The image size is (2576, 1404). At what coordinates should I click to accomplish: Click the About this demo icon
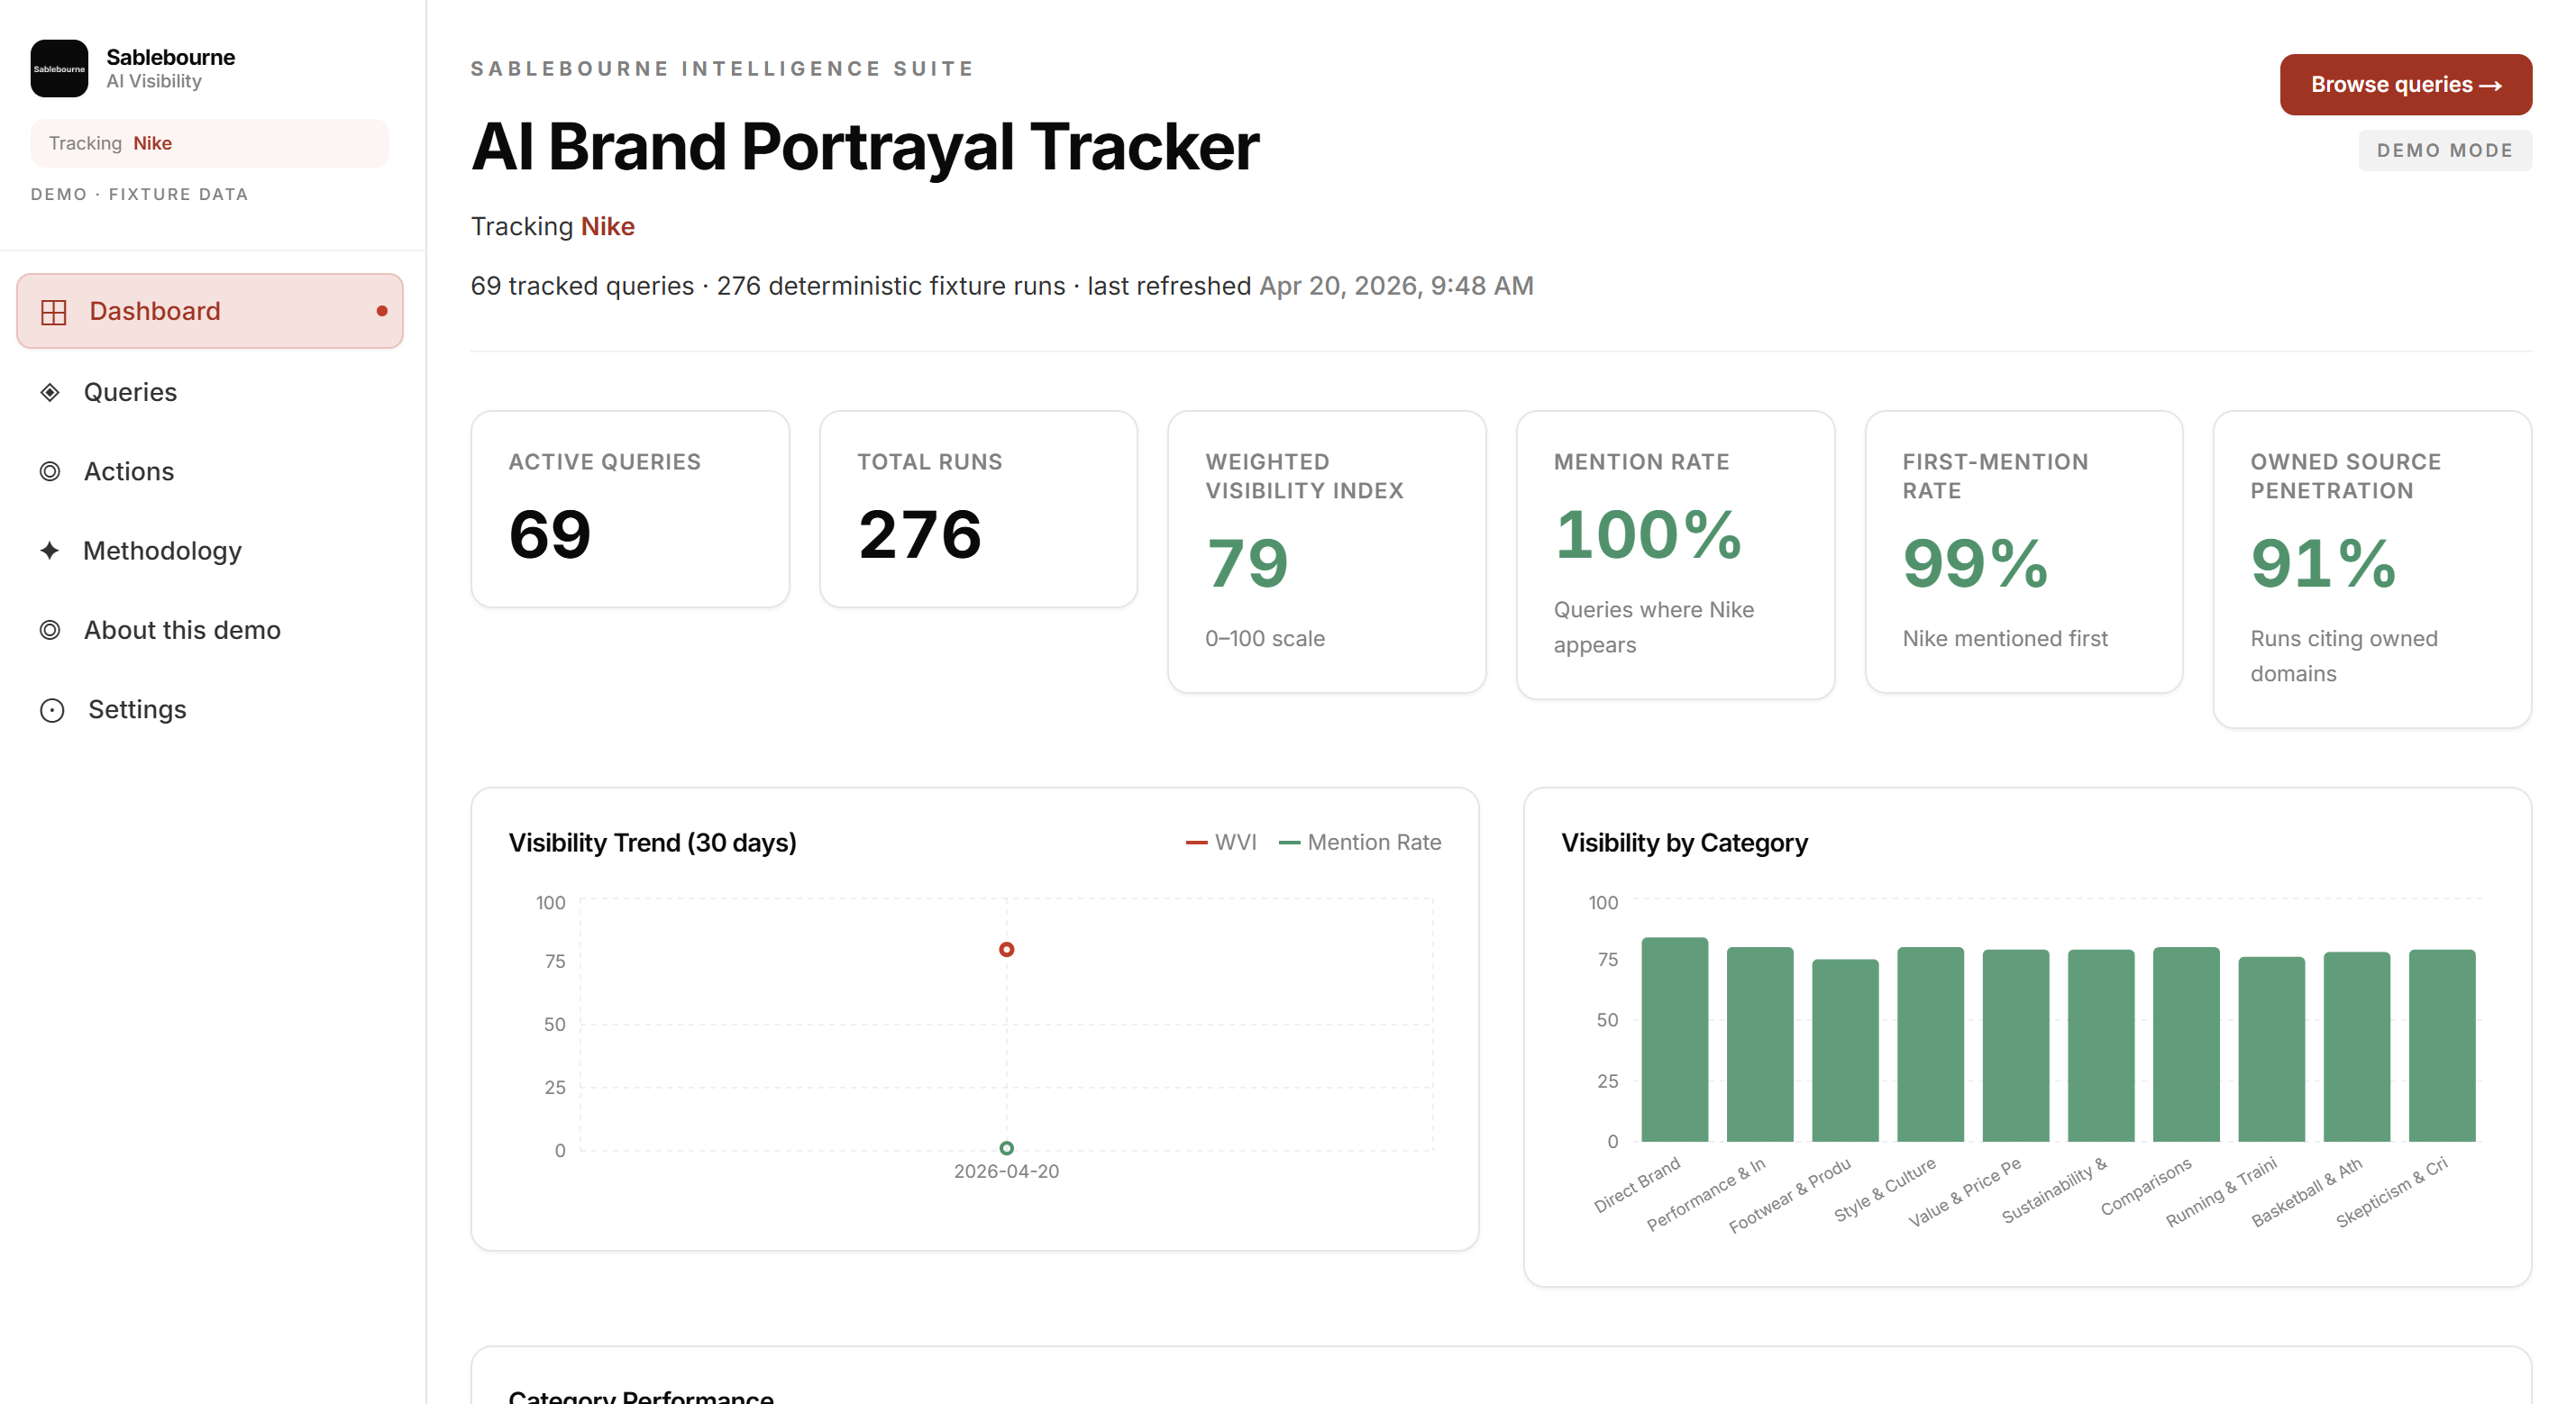pos(50,630)
